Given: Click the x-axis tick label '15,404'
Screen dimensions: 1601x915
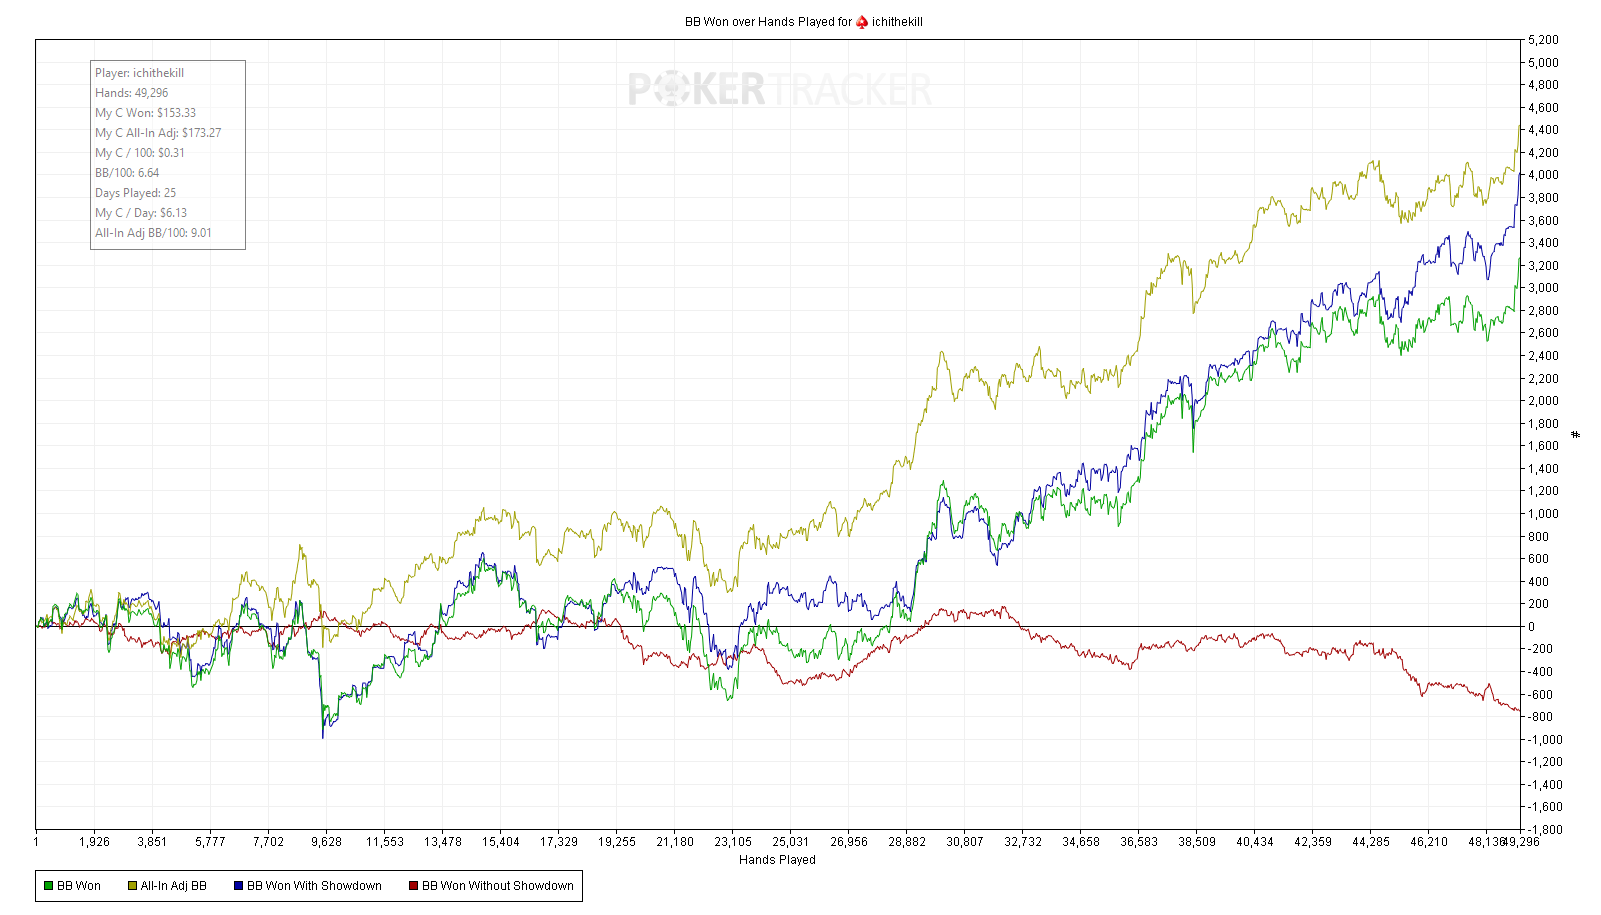Looking at the screenshot, I should (x=501, y=842).
